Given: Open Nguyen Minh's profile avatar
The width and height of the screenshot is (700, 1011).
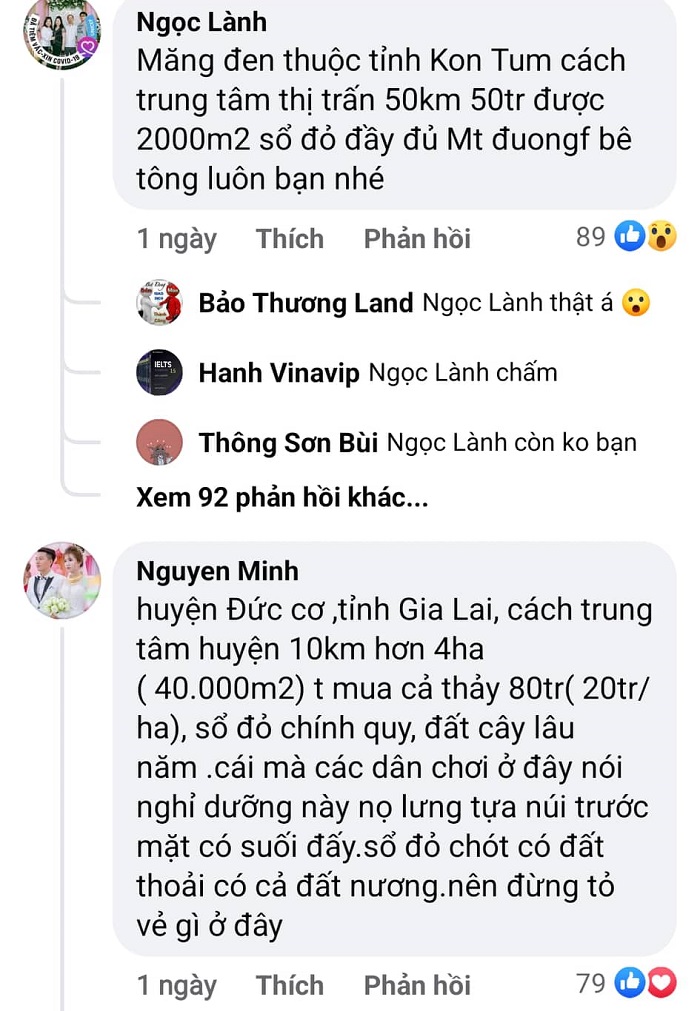Looking at the screenshot, I should [63, 580].
